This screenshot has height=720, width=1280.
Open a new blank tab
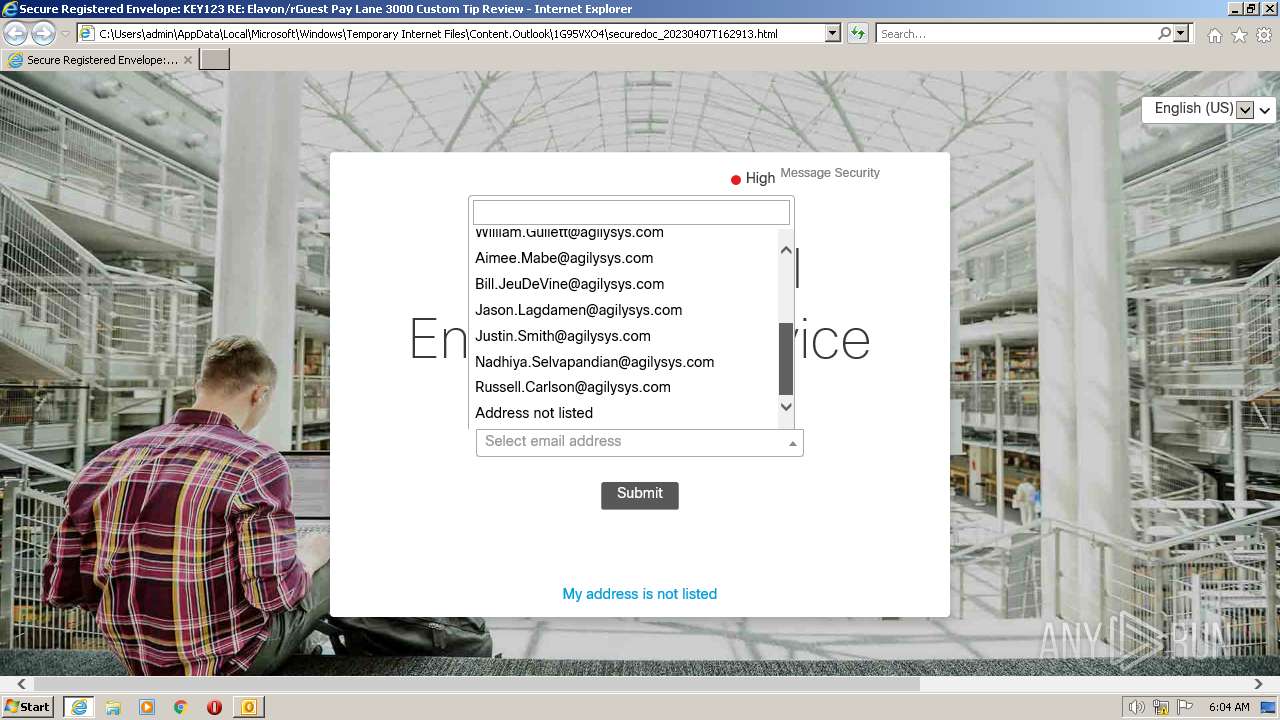[215, 59]
